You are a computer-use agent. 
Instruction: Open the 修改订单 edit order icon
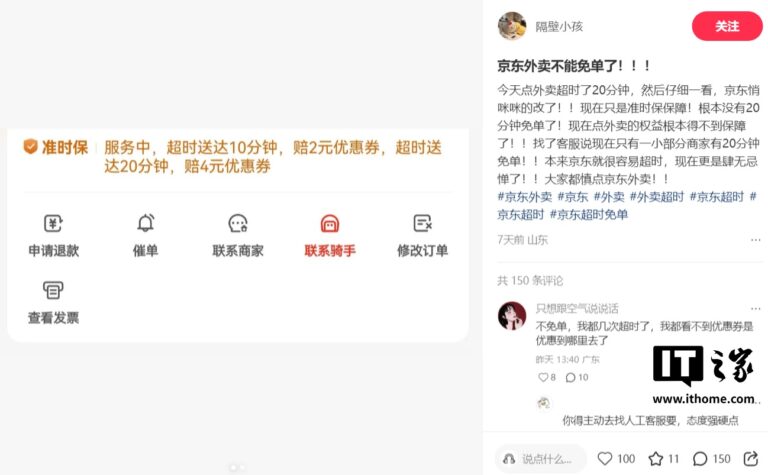422,223
